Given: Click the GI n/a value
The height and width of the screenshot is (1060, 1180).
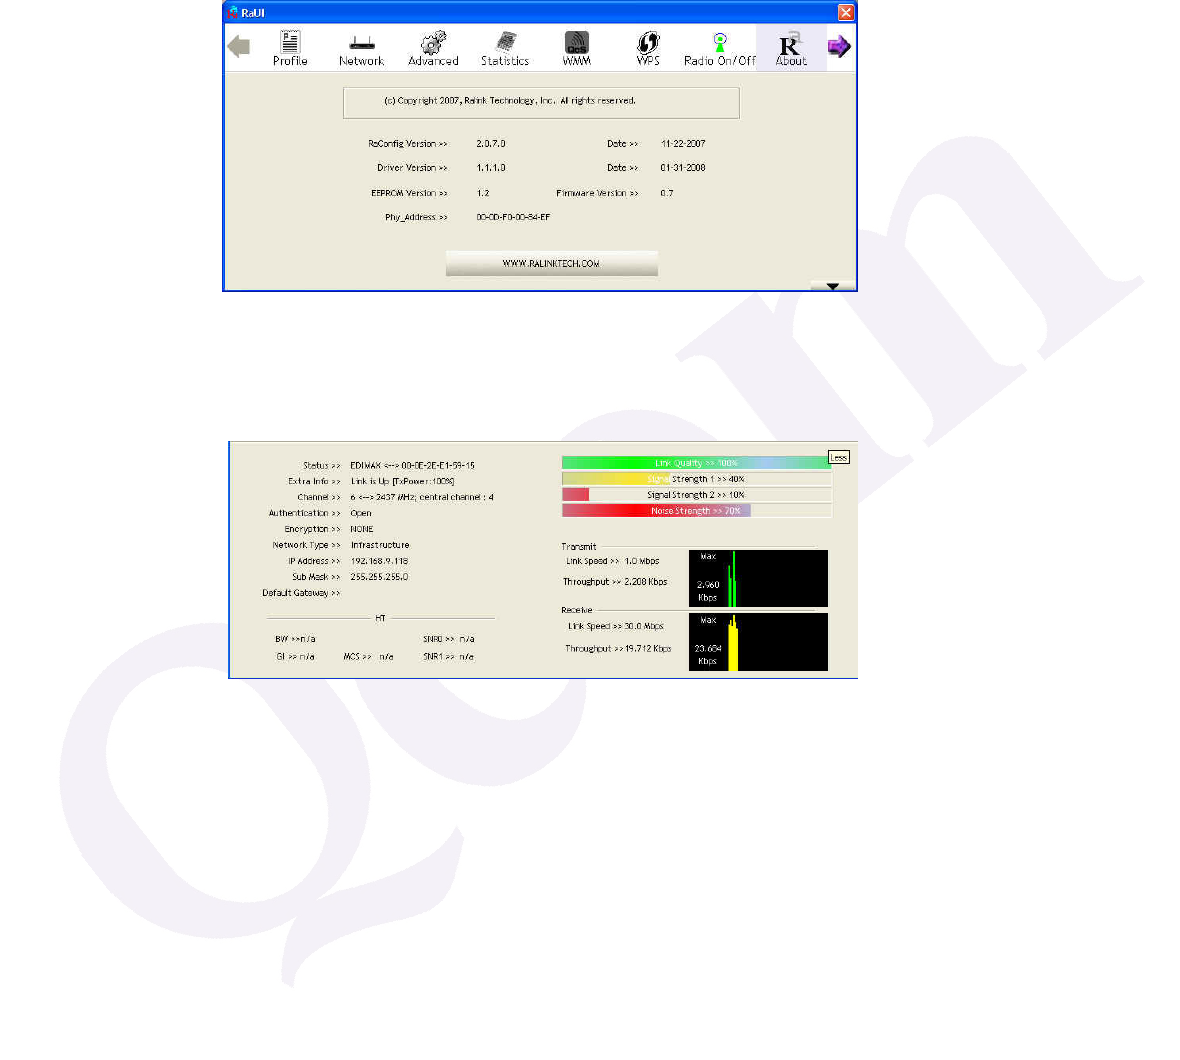Looking at the screenshot, I should 306,656.
